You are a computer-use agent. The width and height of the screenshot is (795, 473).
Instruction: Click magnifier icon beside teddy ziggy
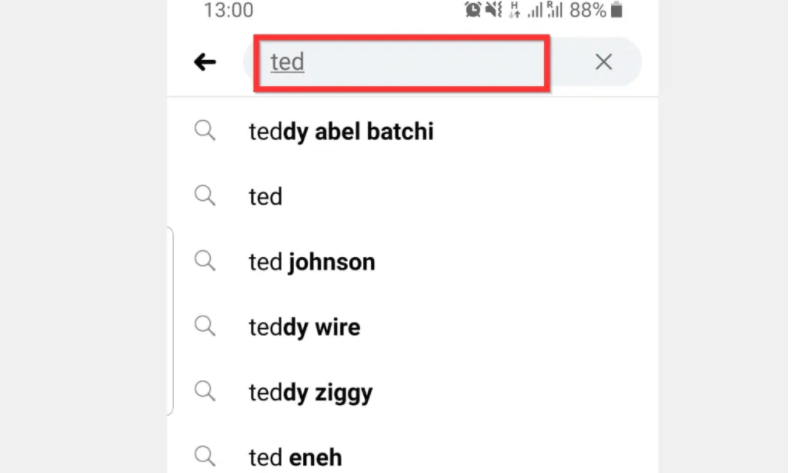(x=205, y=391)
